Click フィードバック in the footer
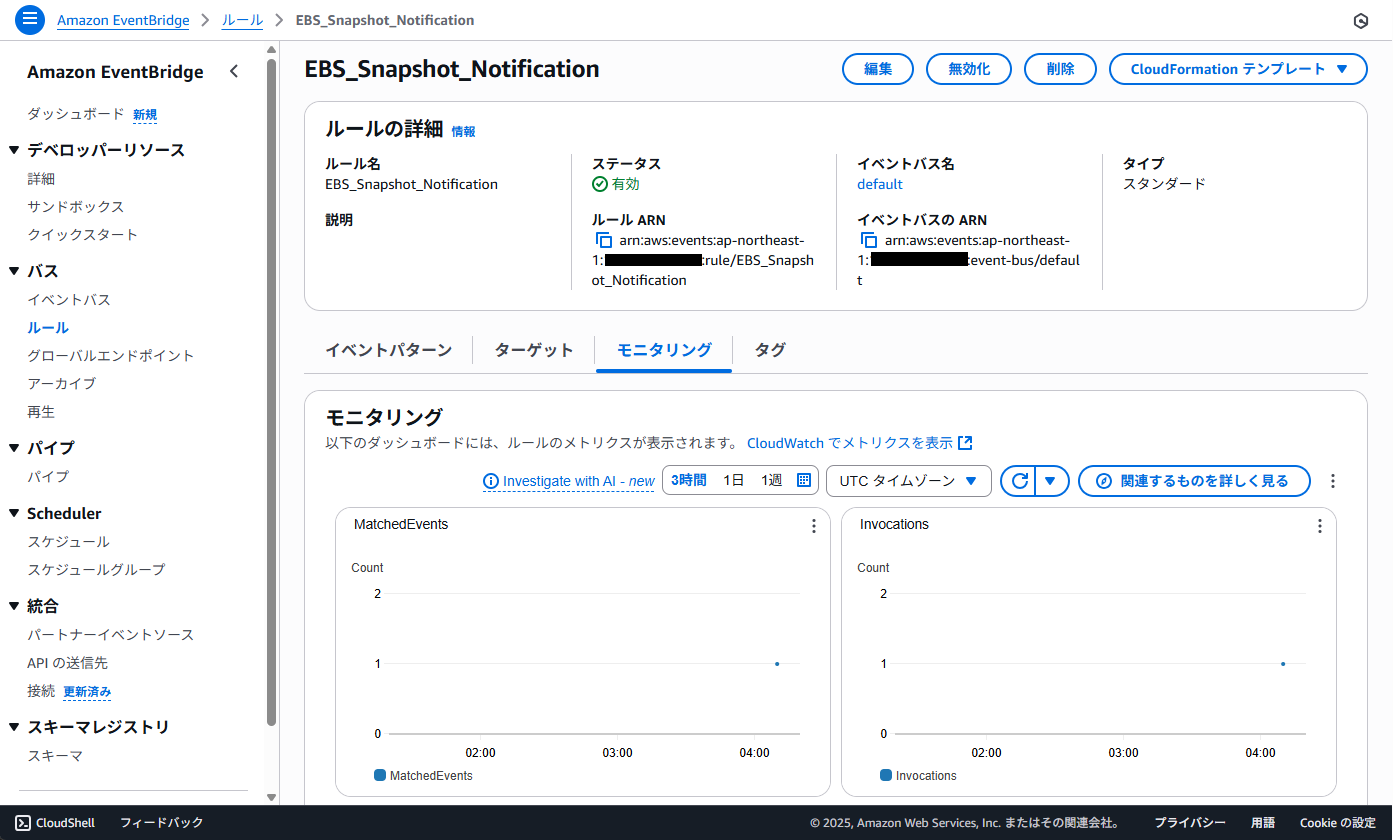This screenshot has width=1393, height=840. [x=162, y=822]
